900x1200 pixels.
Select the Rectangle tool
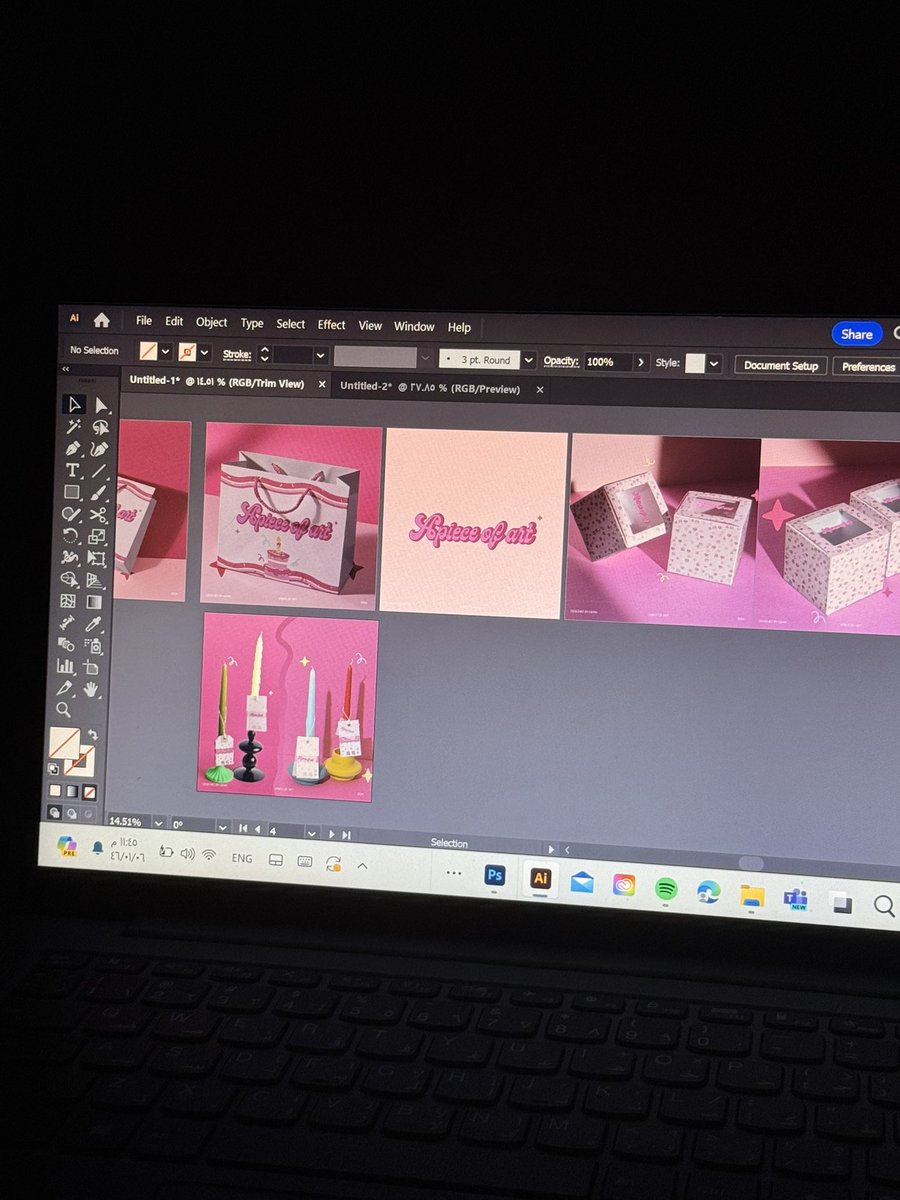[x=72, y=492]
